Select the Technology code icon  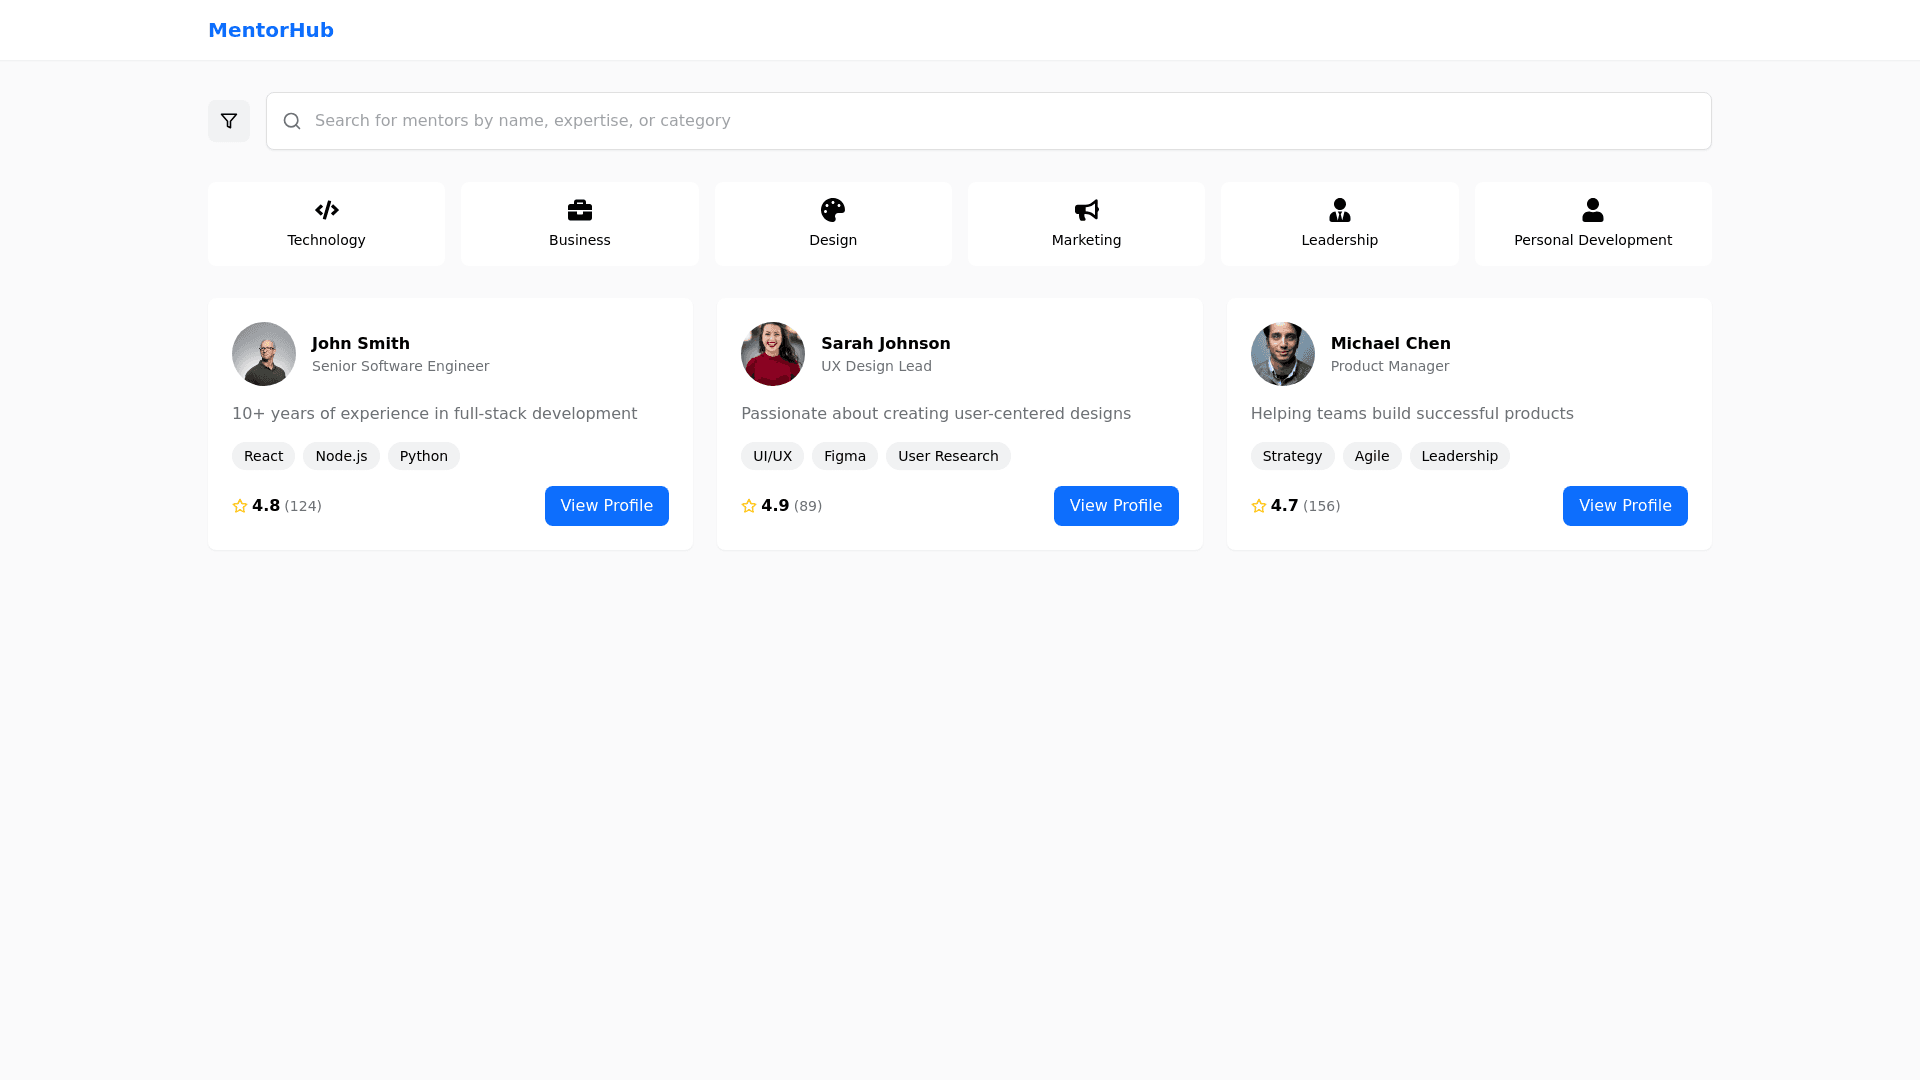click(326, 210)
